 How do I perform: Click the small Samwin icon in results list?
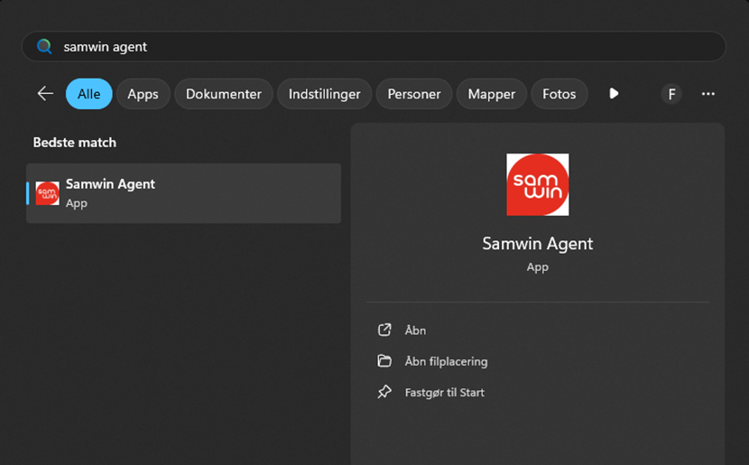coord(47,193)
